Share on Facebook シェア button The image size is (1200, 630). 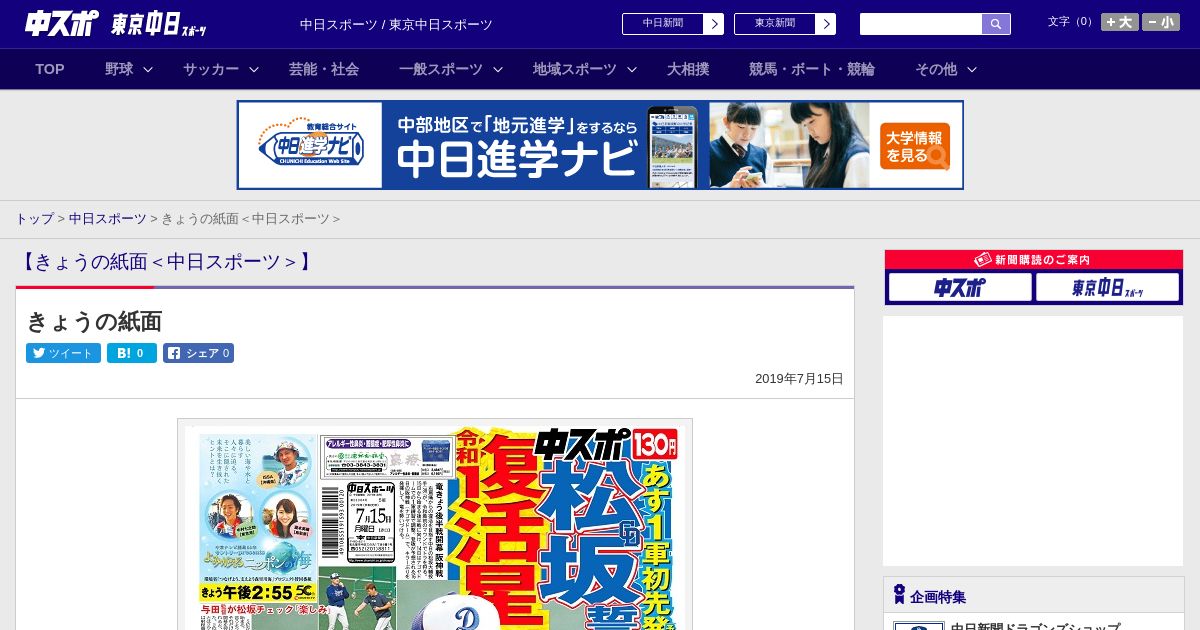[x=198, y=353]
